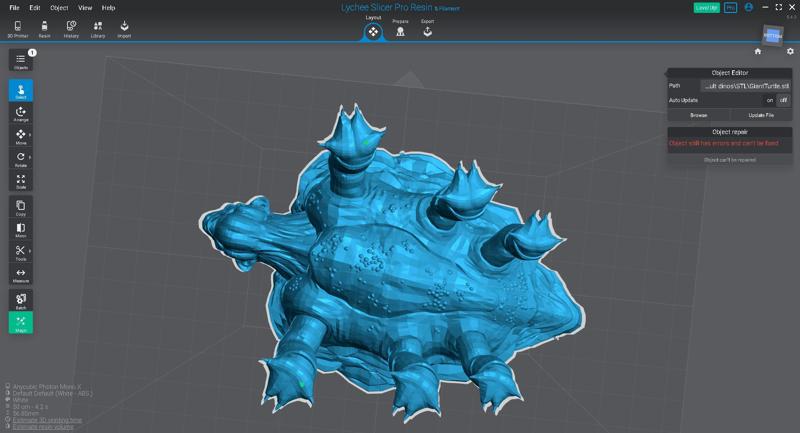Click the Estimate resin volume link
800x433 pixels.
(43, 426)
